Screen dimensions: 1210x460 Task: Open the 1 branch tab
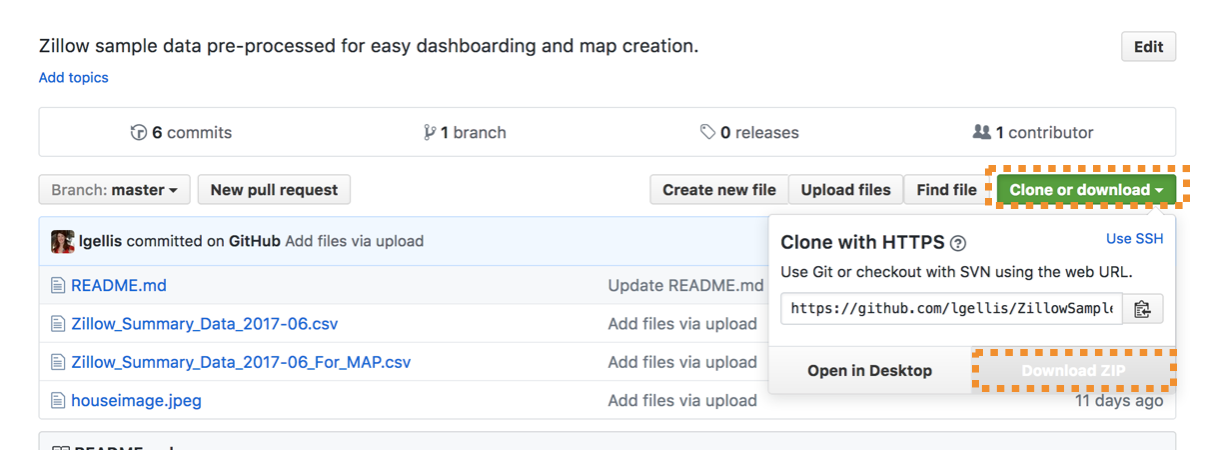point(465,132)
